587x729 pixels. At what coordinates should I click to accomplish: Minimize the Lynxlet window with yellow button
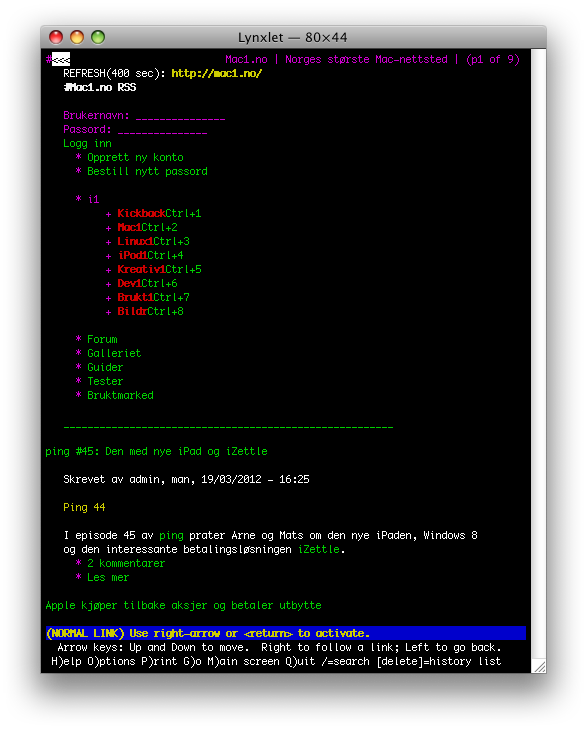coord(77,37)
